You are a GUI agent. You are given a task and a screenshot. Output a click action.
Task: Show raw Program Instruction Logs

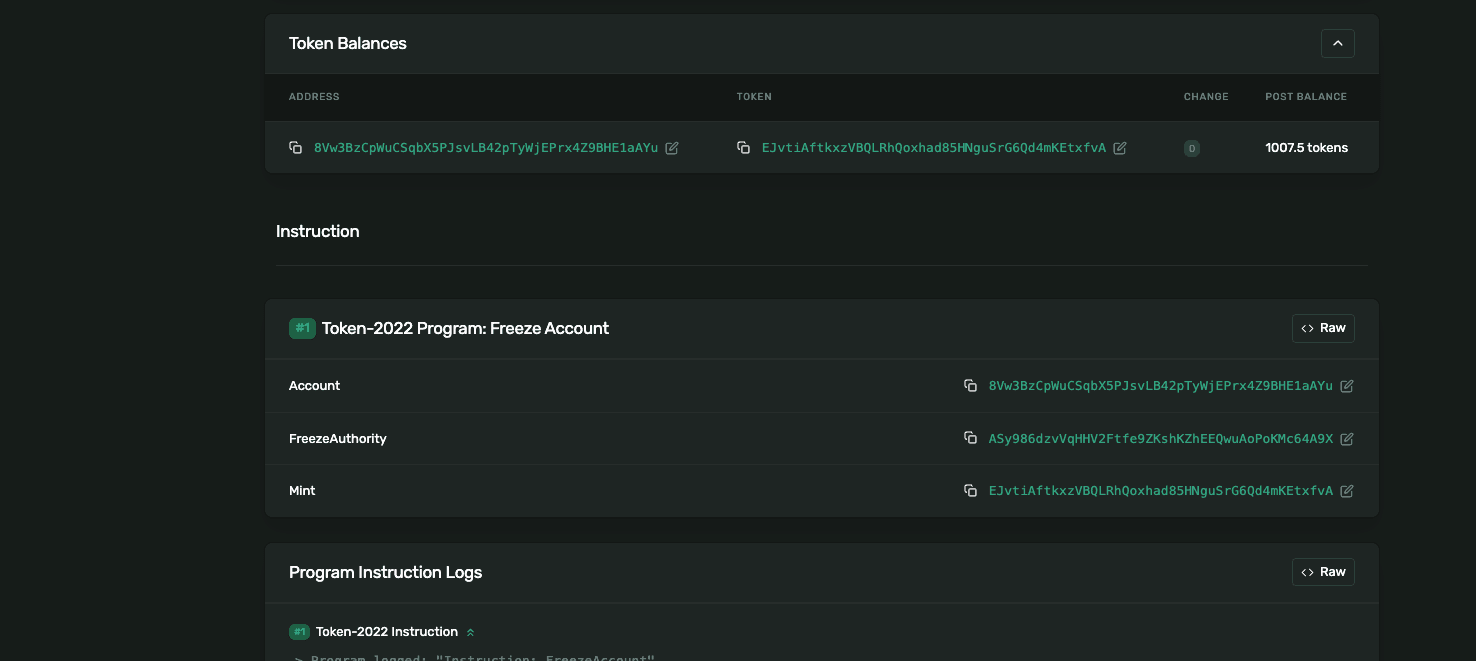pos(1323,572)
